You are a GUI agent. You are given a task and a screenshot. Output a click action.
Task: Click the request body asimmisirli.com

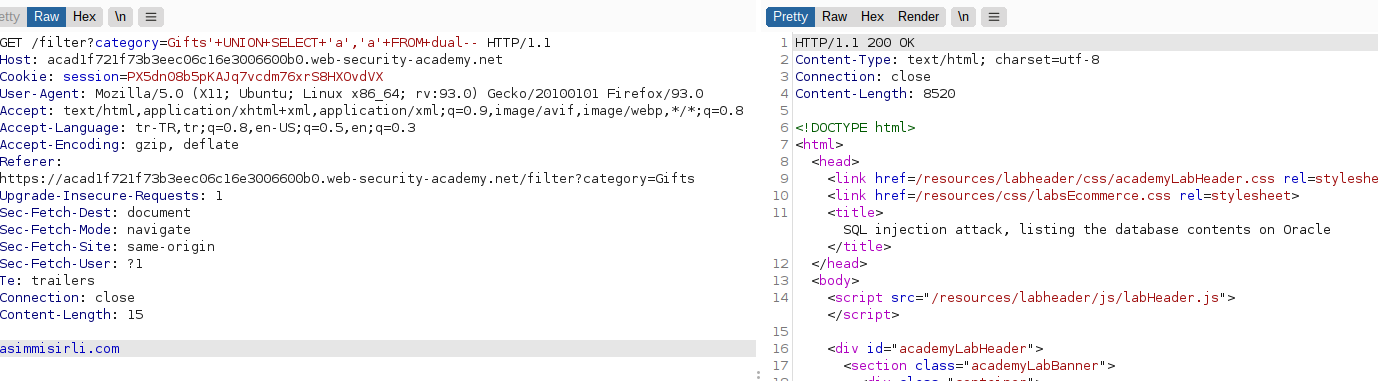(60, 348)
